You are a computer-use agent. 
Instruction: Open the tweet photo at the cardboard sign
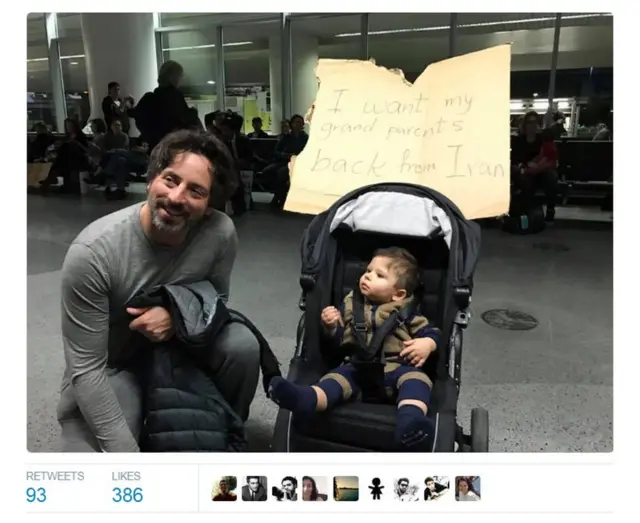click(x=400, y=131)
